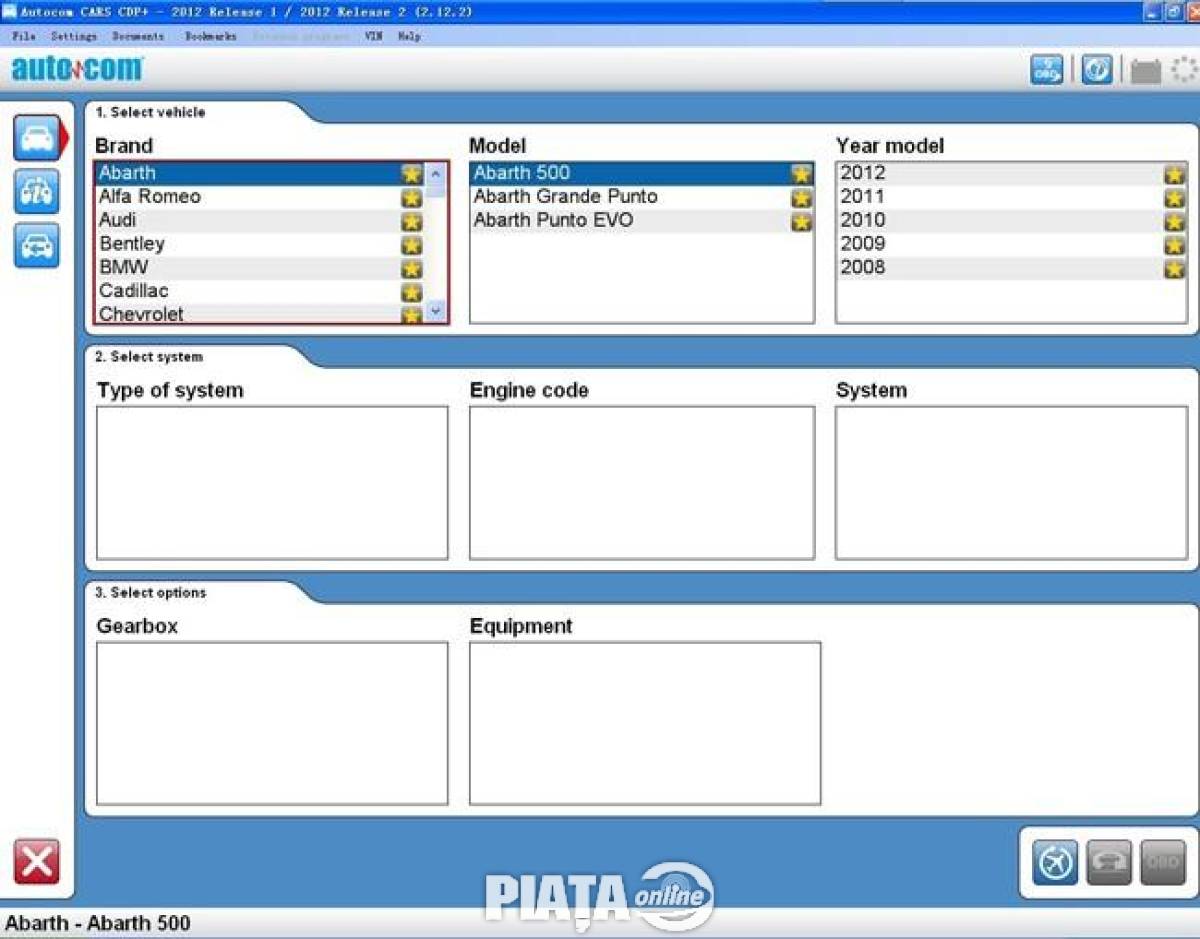Select Audi in the Brand list
The height and width of the screenshot is (939, 1200).
point(260,220)
